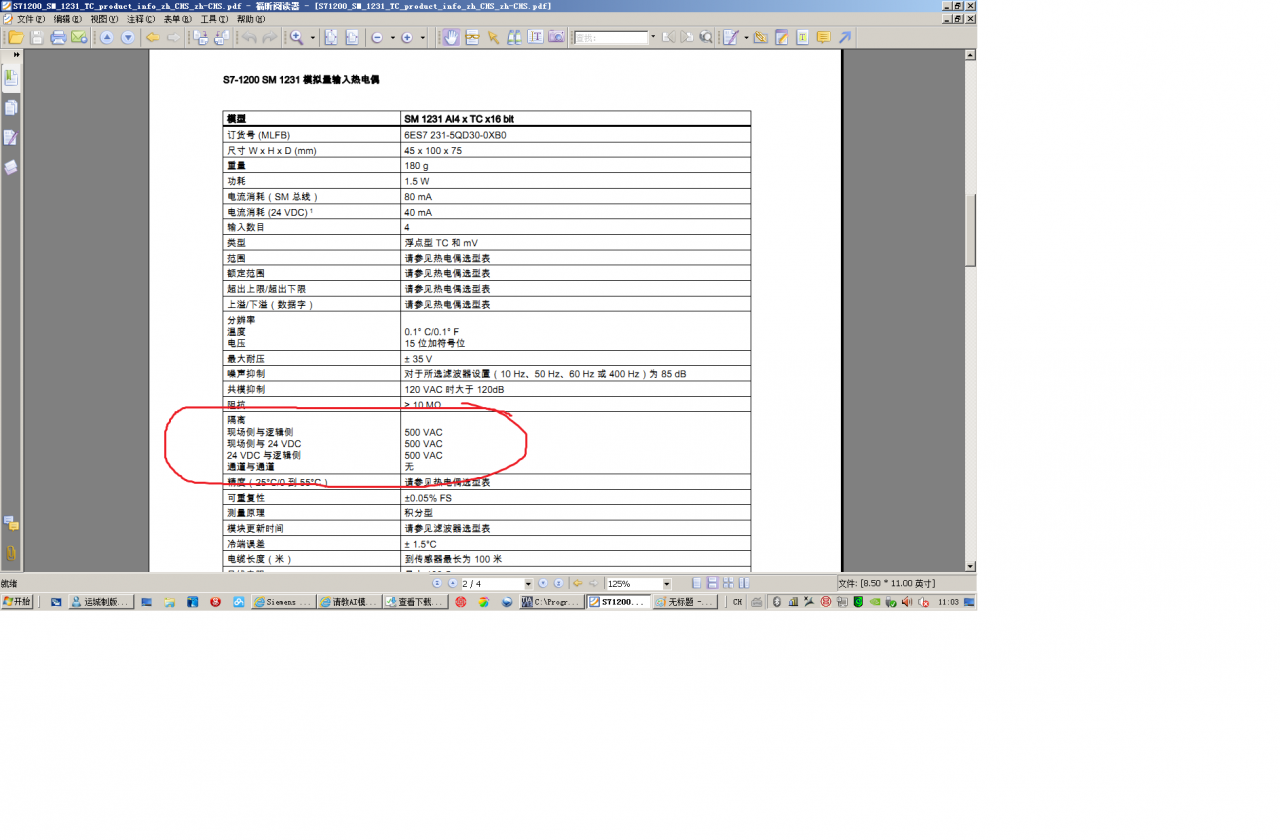Click inside the find text input box
This screenshot has width=1280, height=840.
[611, 37]
